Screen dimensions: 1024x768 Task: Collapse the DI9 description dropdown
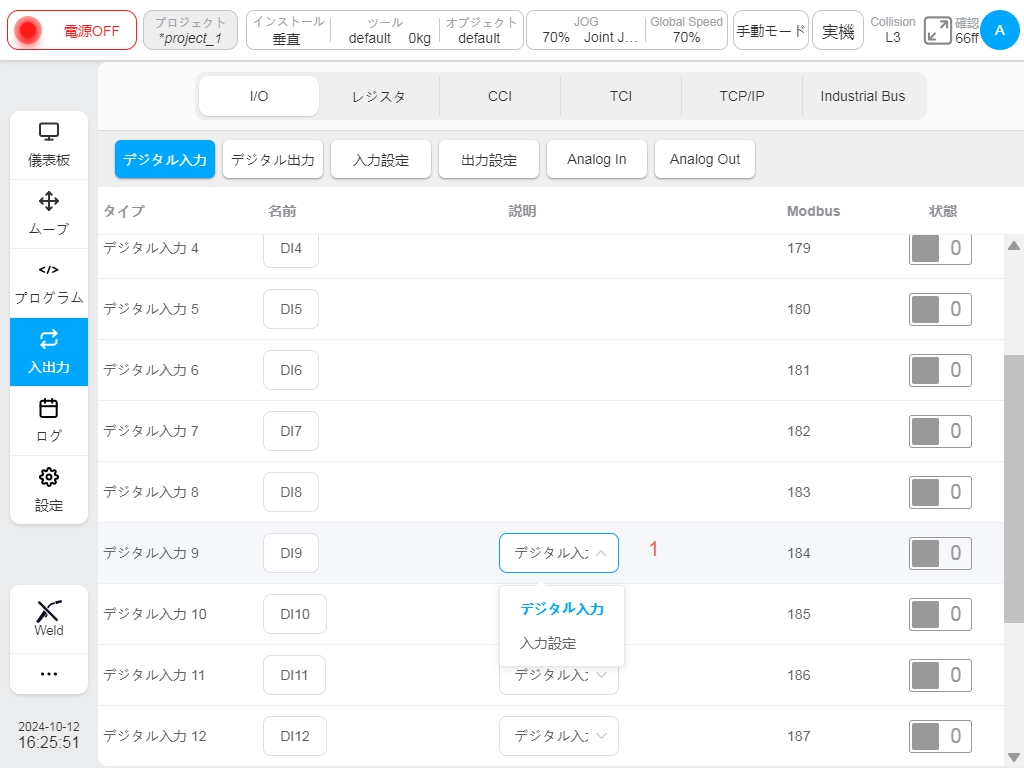pos(559,553)
